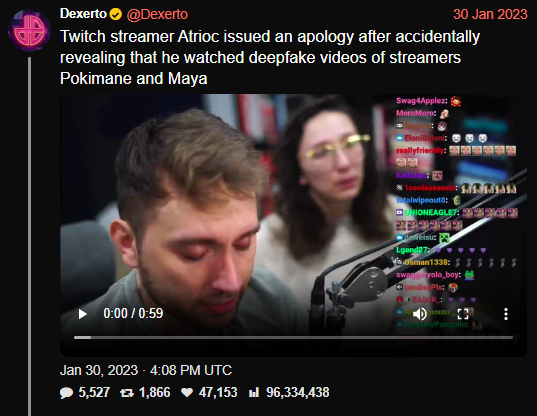Click the video progress bar
Image resolution: width=537 pixels, height=416 pixels.
point(293,338)
